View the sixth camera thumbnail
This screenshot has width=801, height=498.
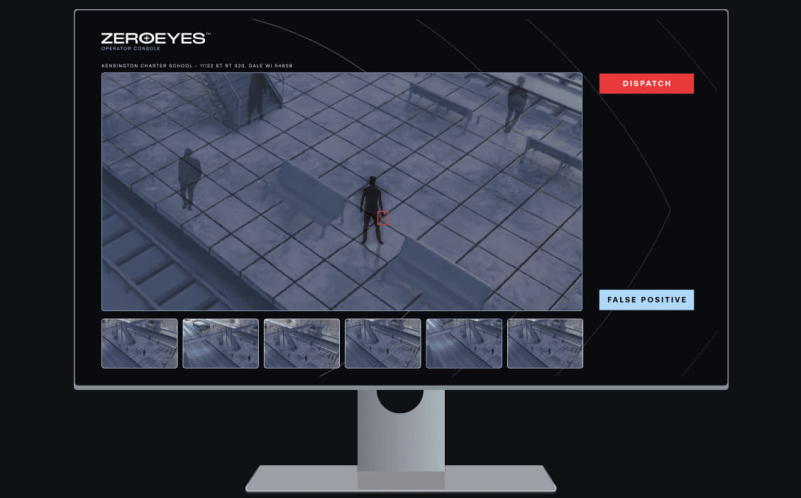(x=544, y=343)
